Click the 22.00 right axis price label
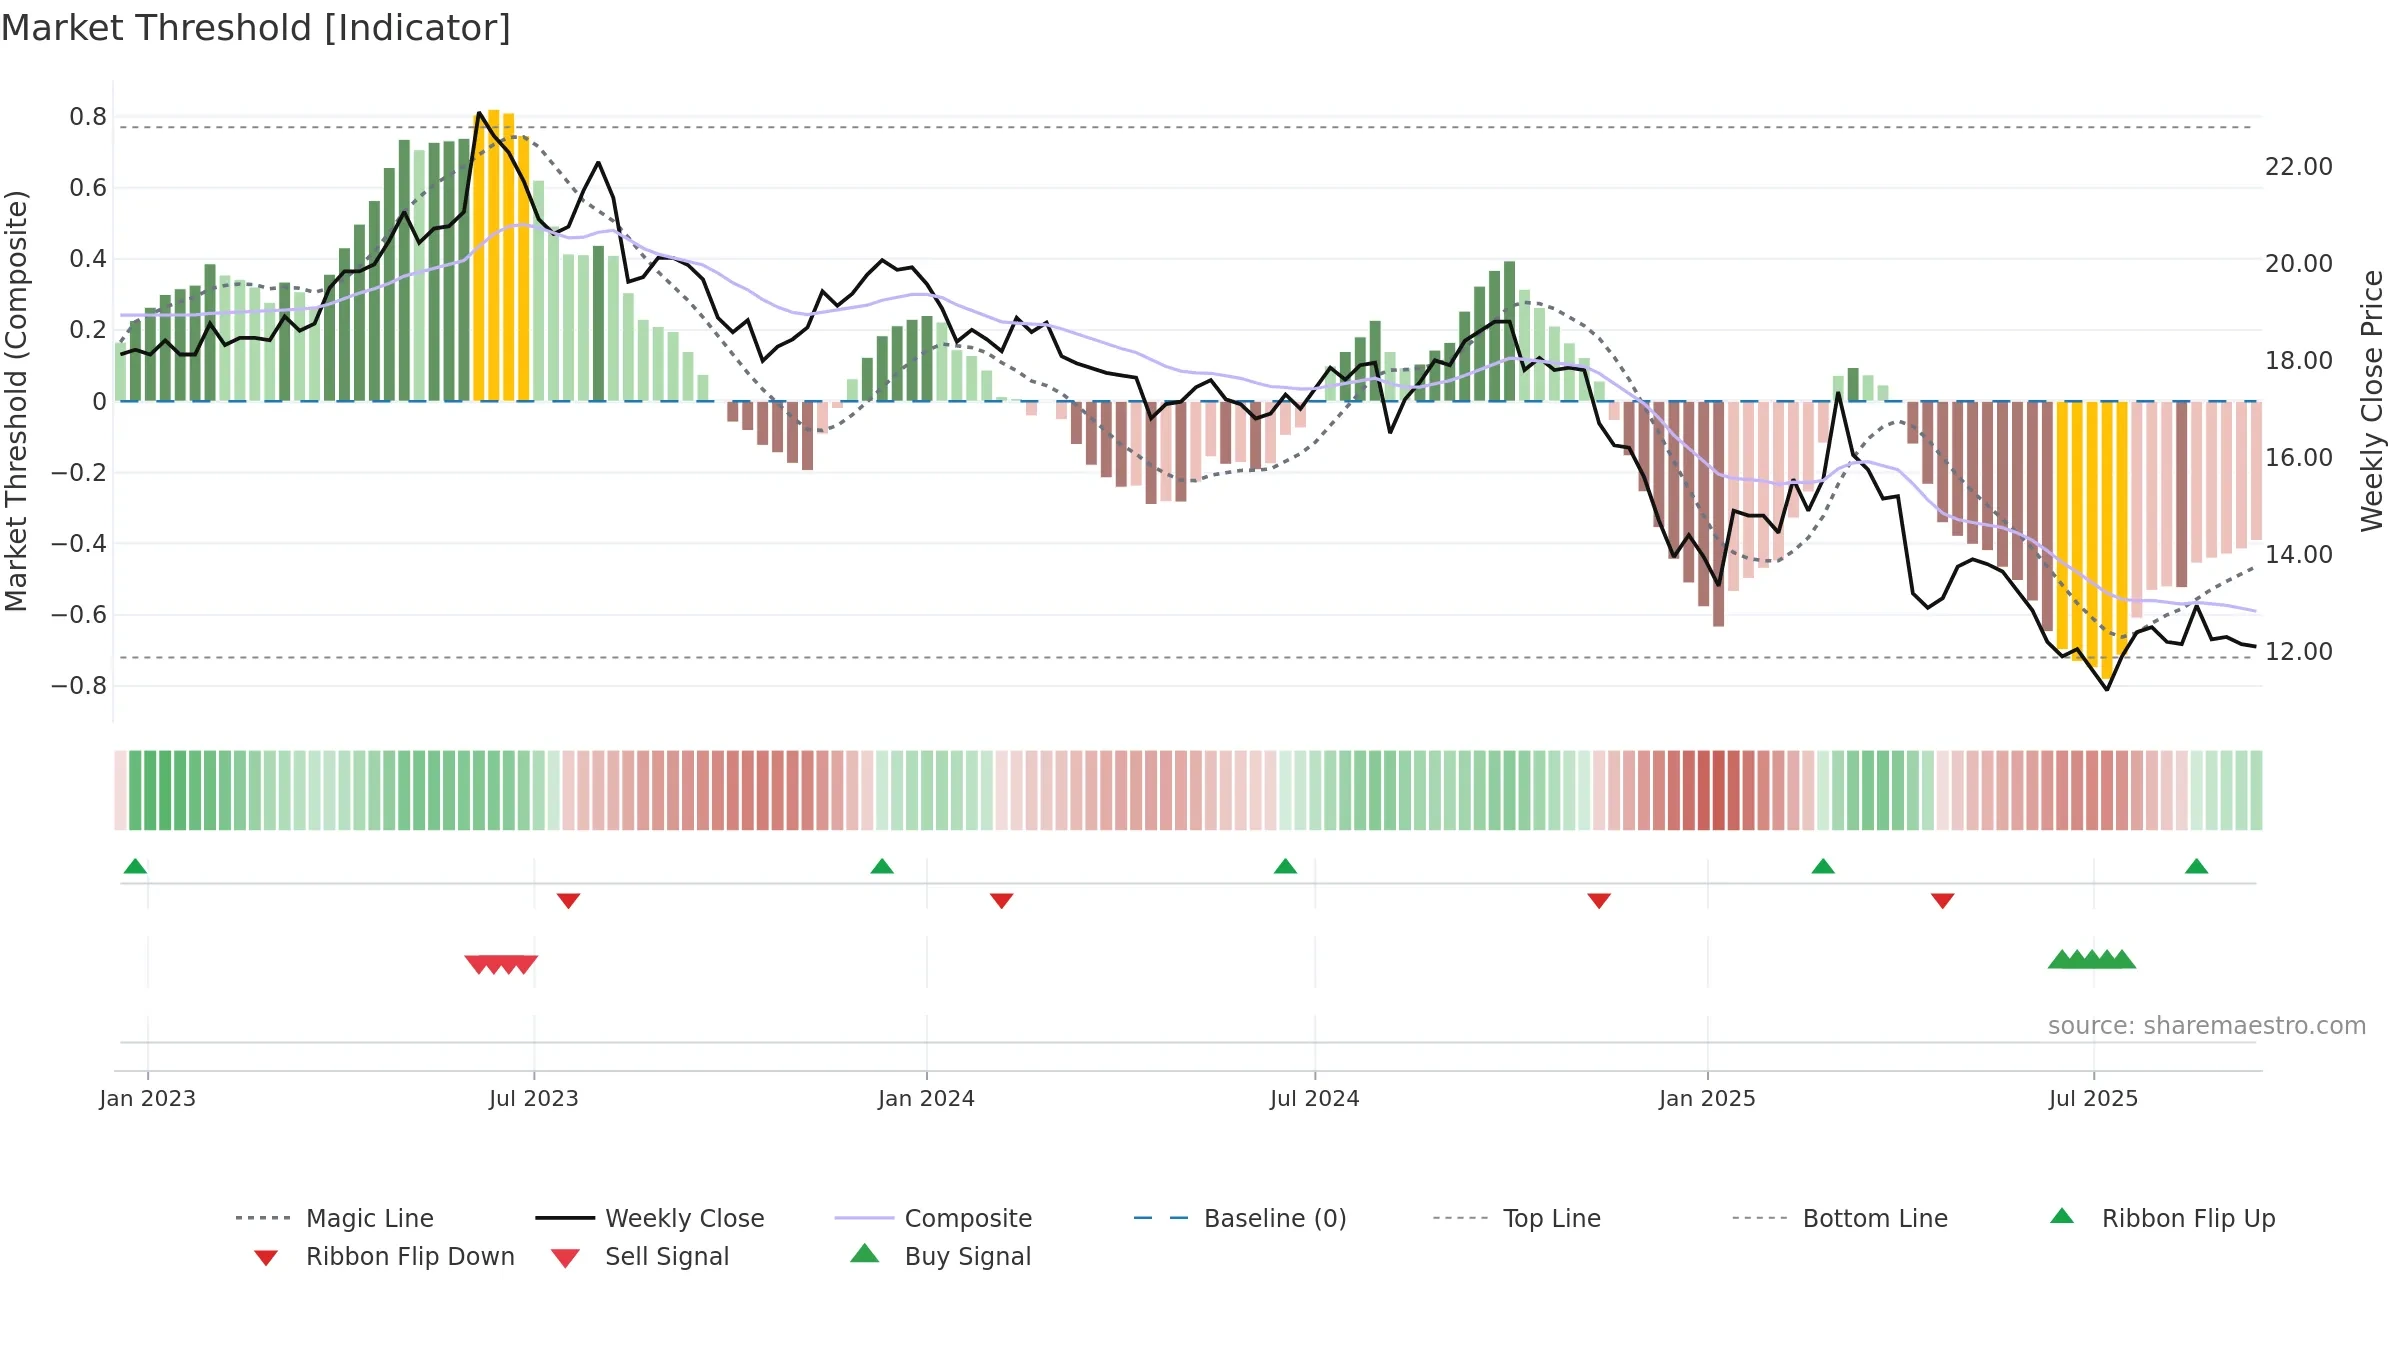This screenshot has height=1350, width=2400. 2299,167
